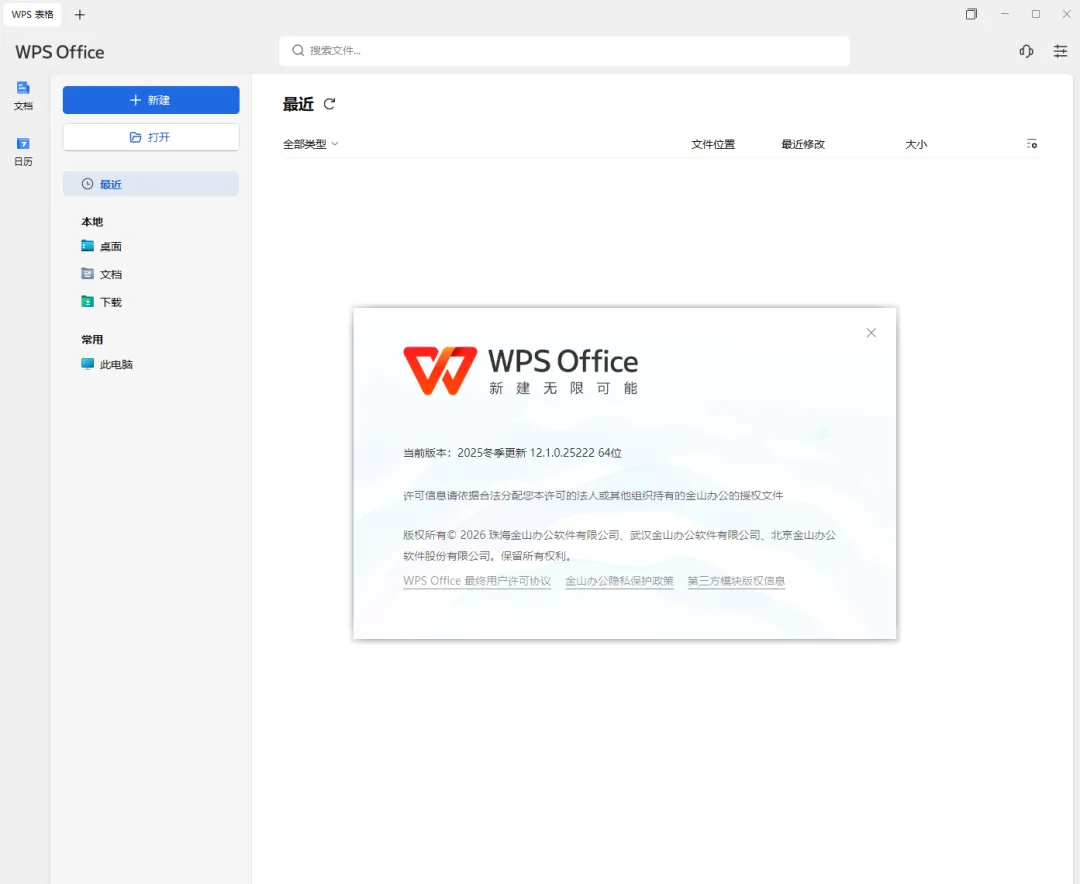Click the refresh icon next to 最近

[x=329, y=104]
